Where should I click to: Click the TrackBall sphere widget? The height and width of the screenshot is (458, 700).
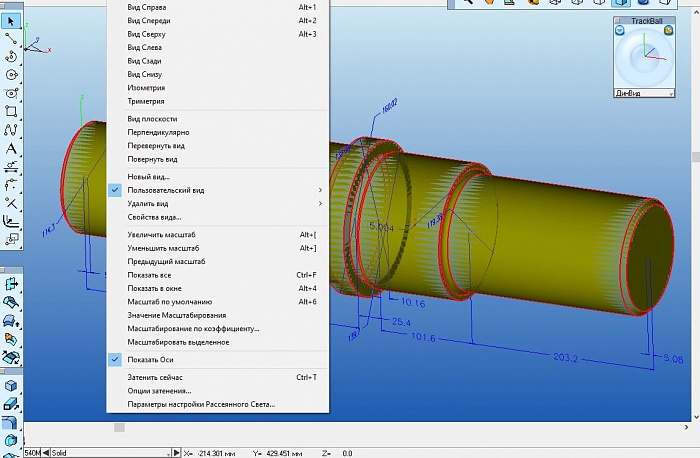643,60
